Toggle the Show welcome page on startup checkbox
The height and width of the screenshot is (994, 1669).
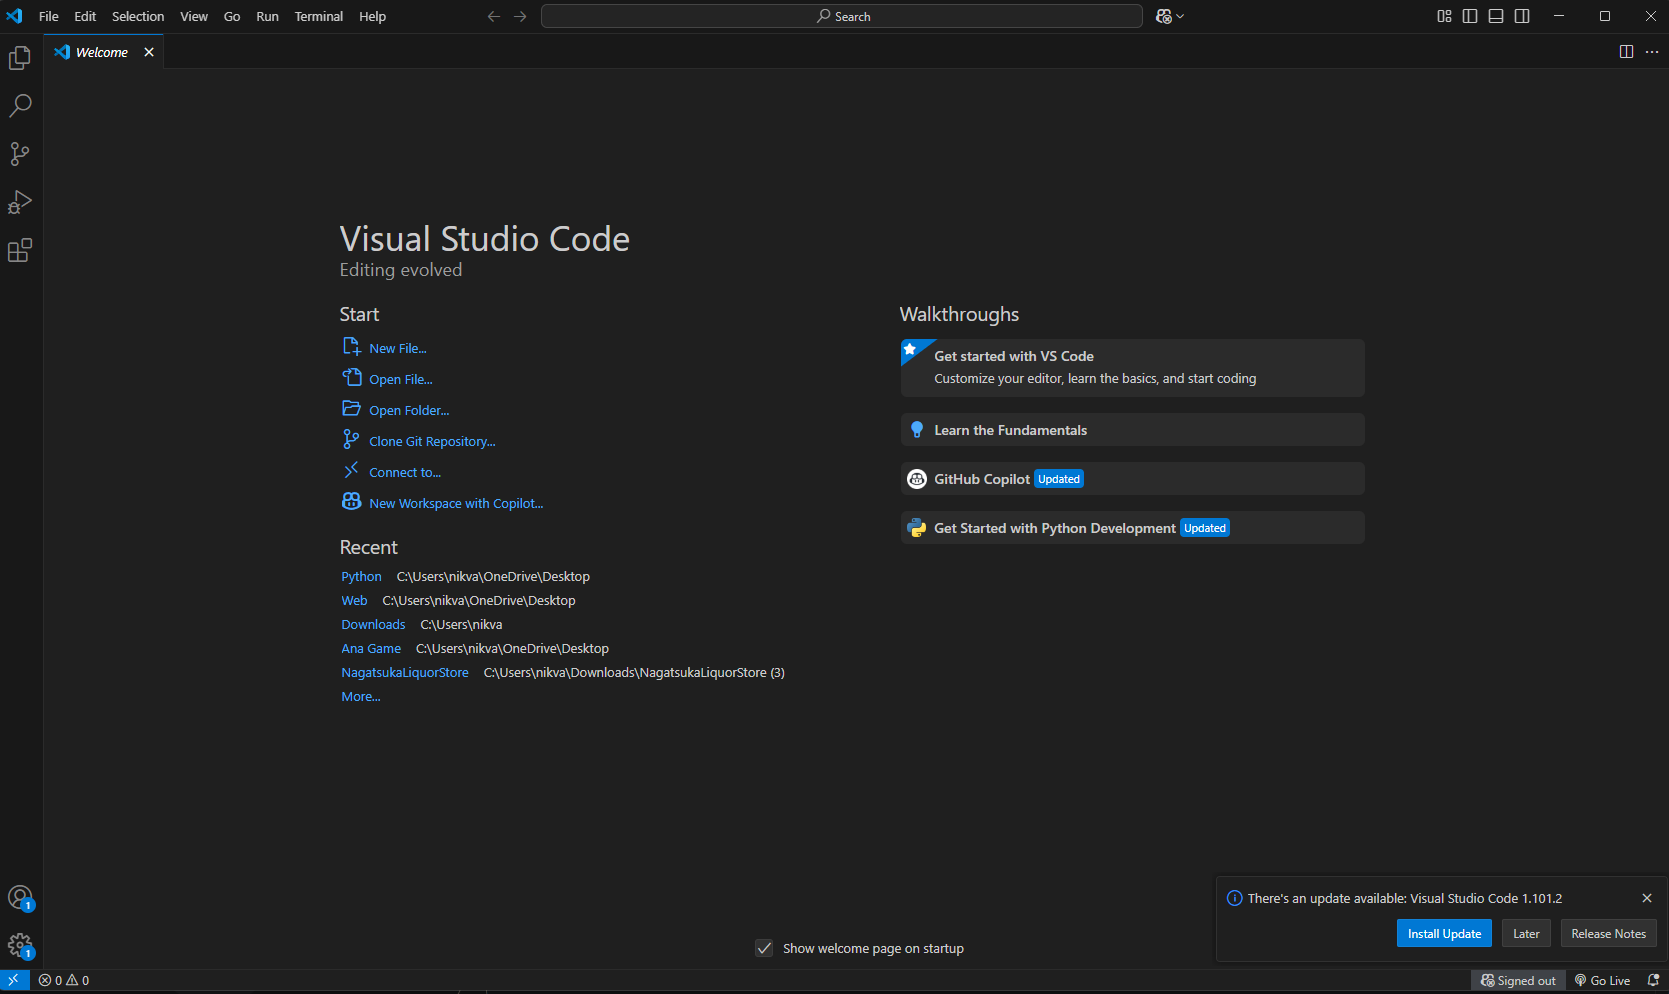pyautogui.click(x=765, y=948)
